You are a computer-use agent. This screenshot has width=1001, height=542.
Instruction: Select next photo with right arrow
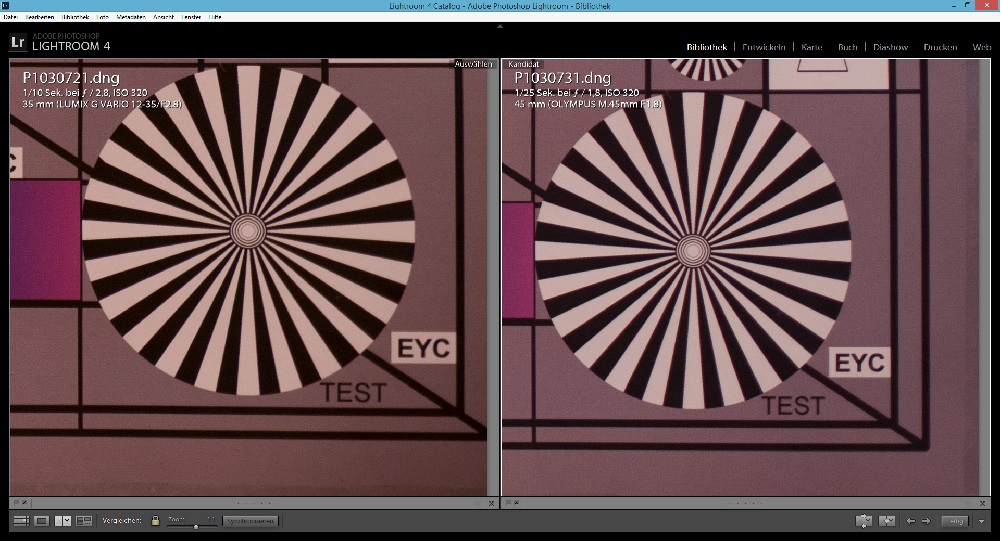pos(926,521)
